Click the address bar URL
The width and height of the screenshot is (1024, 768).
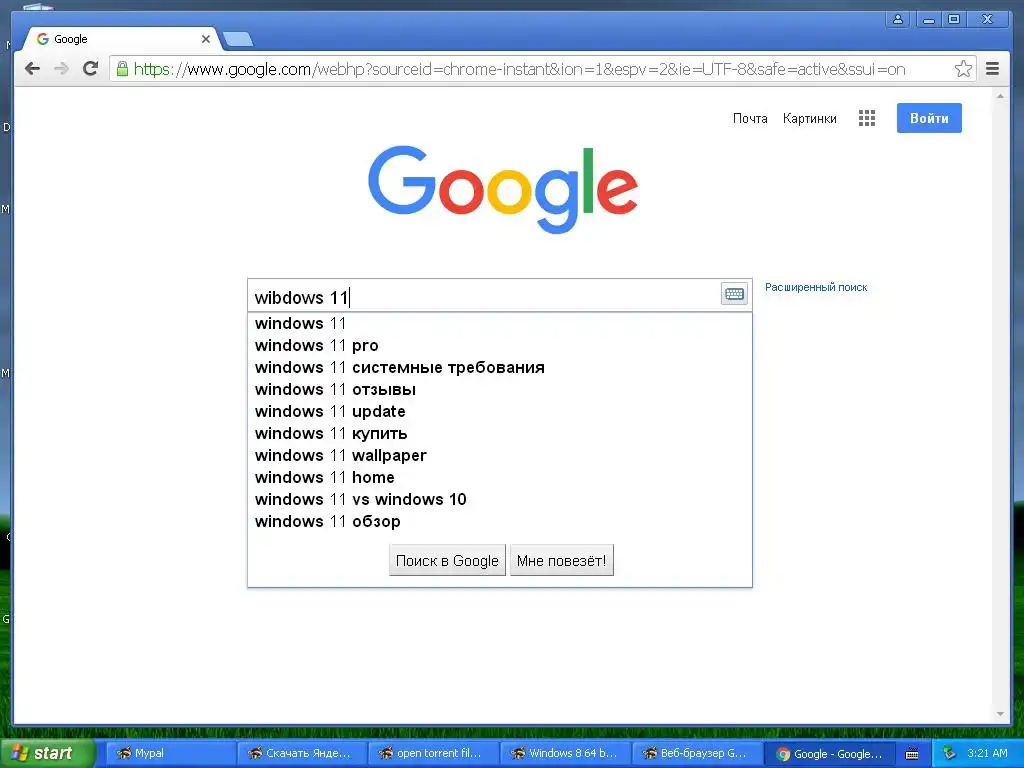point(519,69)
